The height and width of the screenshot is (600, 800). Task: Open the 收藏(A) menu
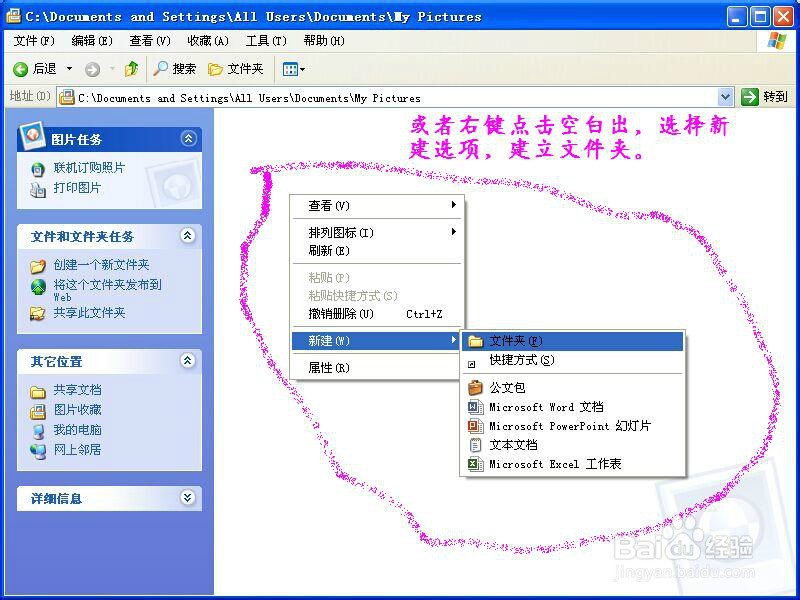[208, 41]
